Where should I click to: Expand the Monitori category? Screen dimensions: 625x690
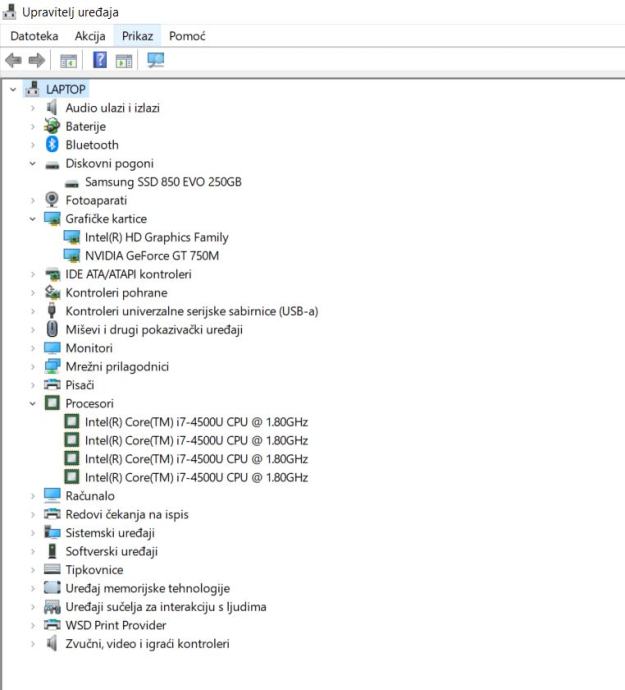[33, 348]
